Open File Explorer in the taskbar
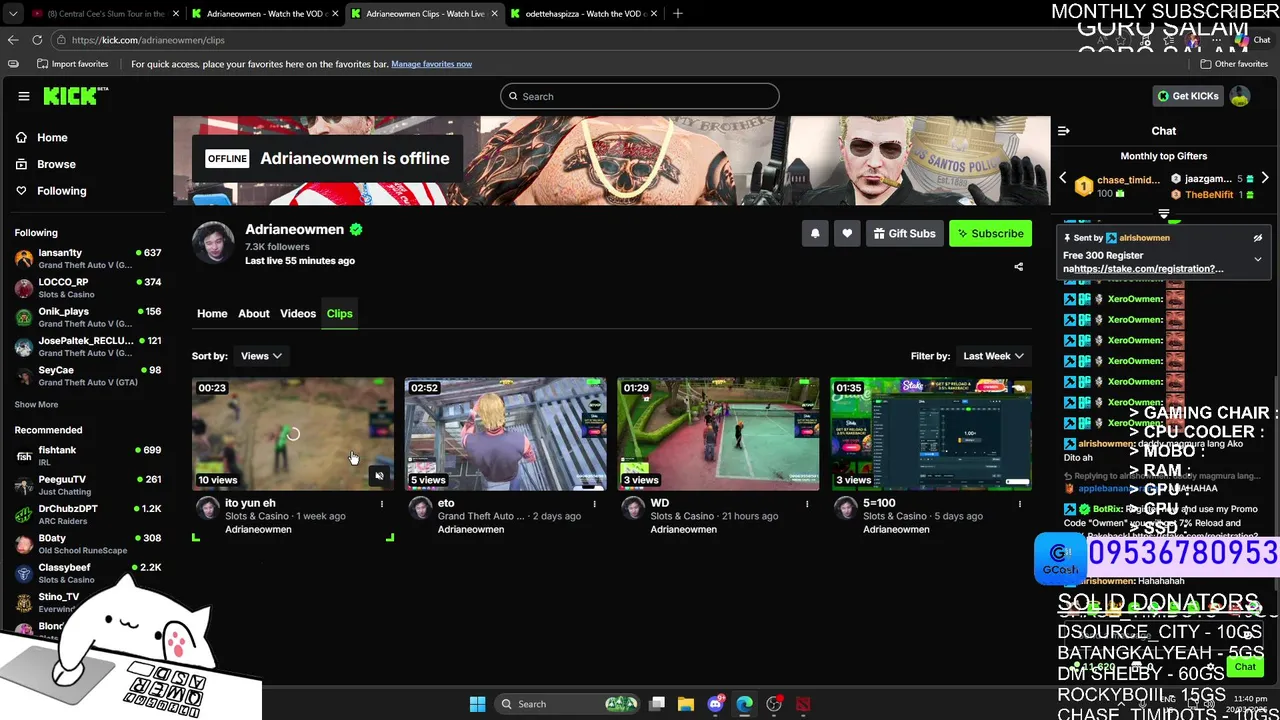The width and height of the screenshot is (1280, 720). coord(686,704)
